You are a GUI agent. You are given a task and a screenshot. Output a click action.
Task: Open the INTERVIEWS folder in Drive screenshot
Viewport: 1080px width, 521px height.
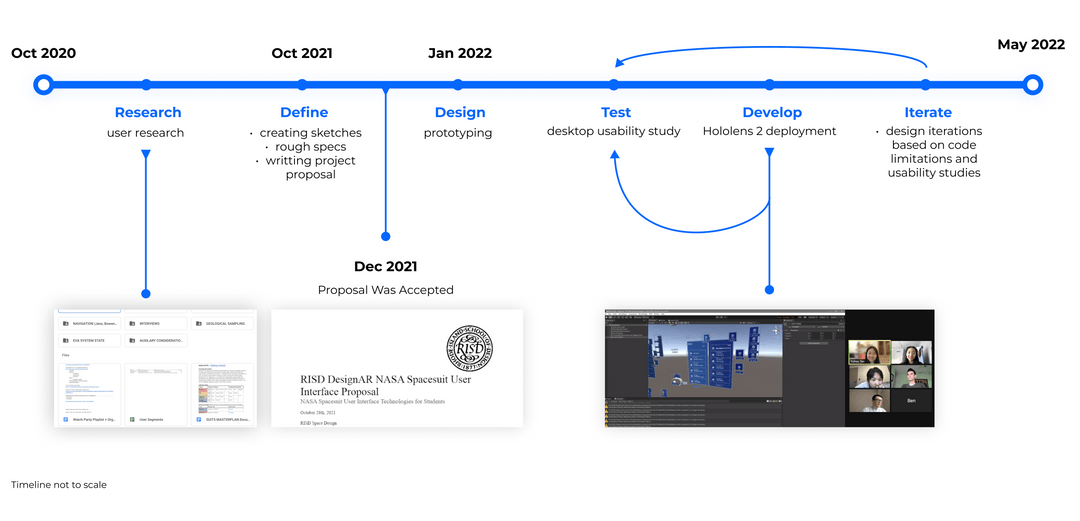pos(156,323)
